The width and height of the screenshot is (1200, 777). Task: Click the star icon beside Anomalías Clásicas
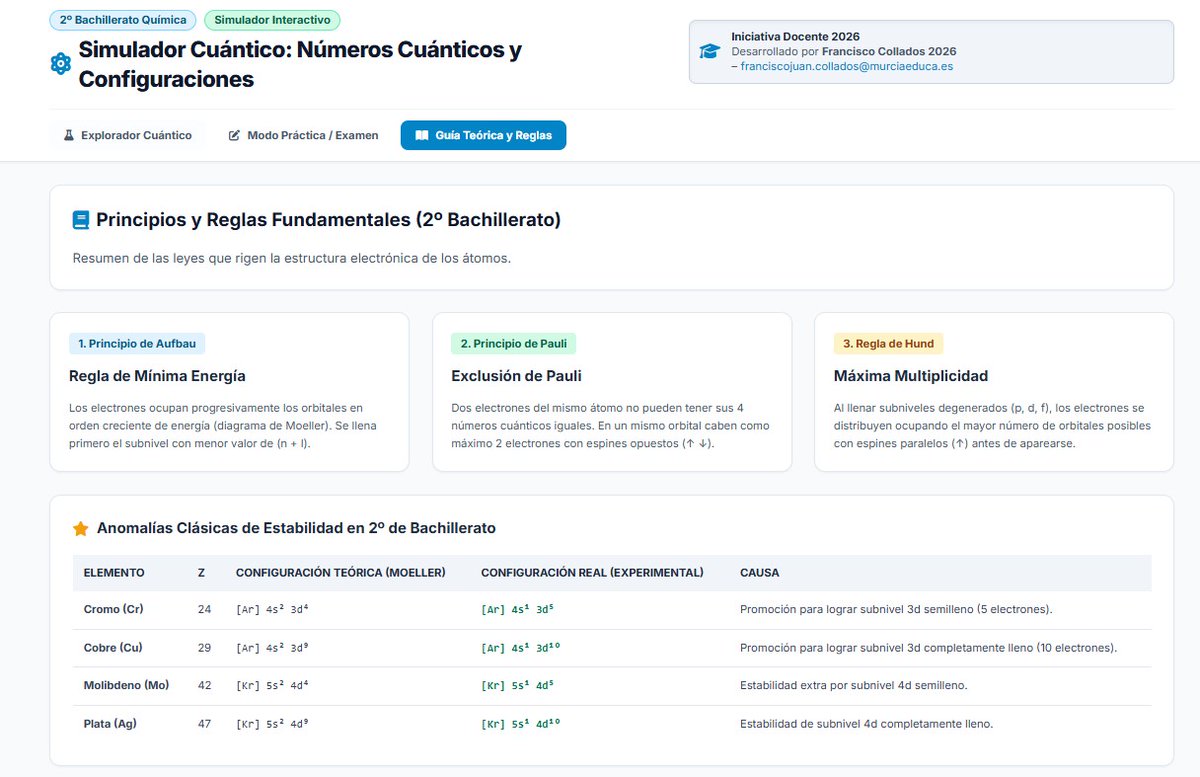pos(81,528)
